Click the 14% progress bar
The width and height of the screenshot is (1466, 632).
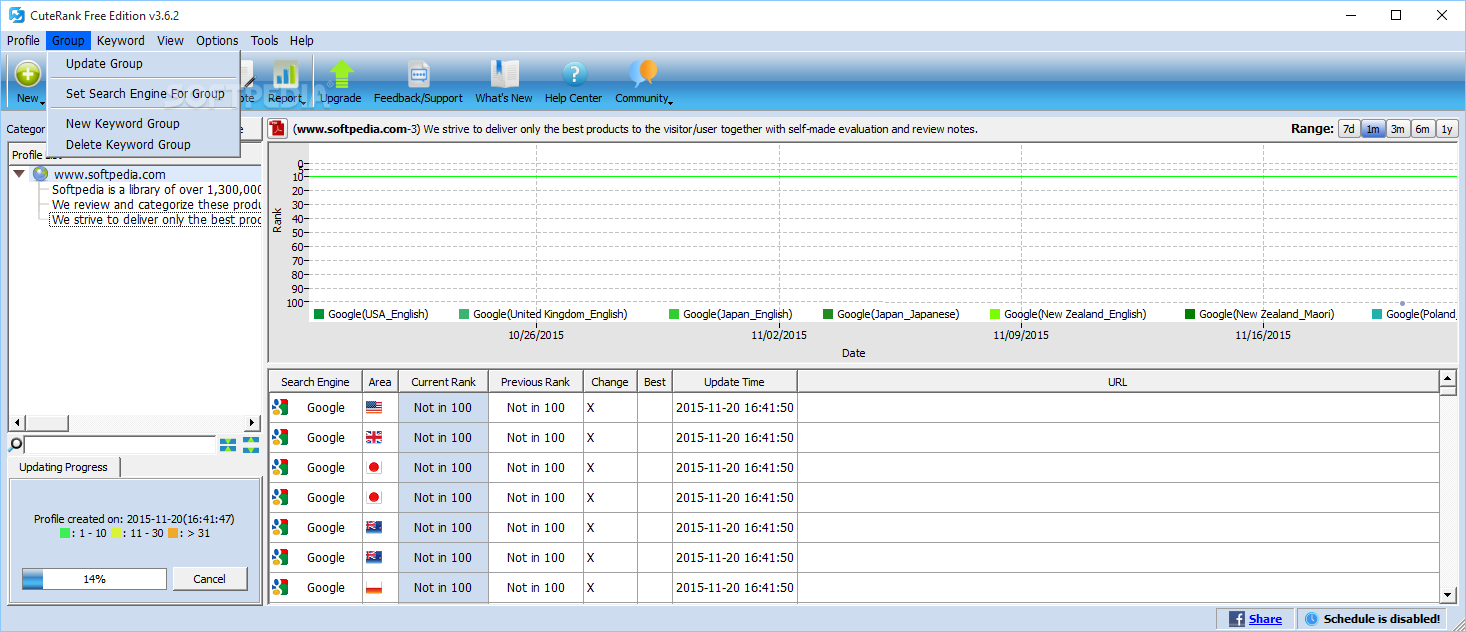coord(94,579)
